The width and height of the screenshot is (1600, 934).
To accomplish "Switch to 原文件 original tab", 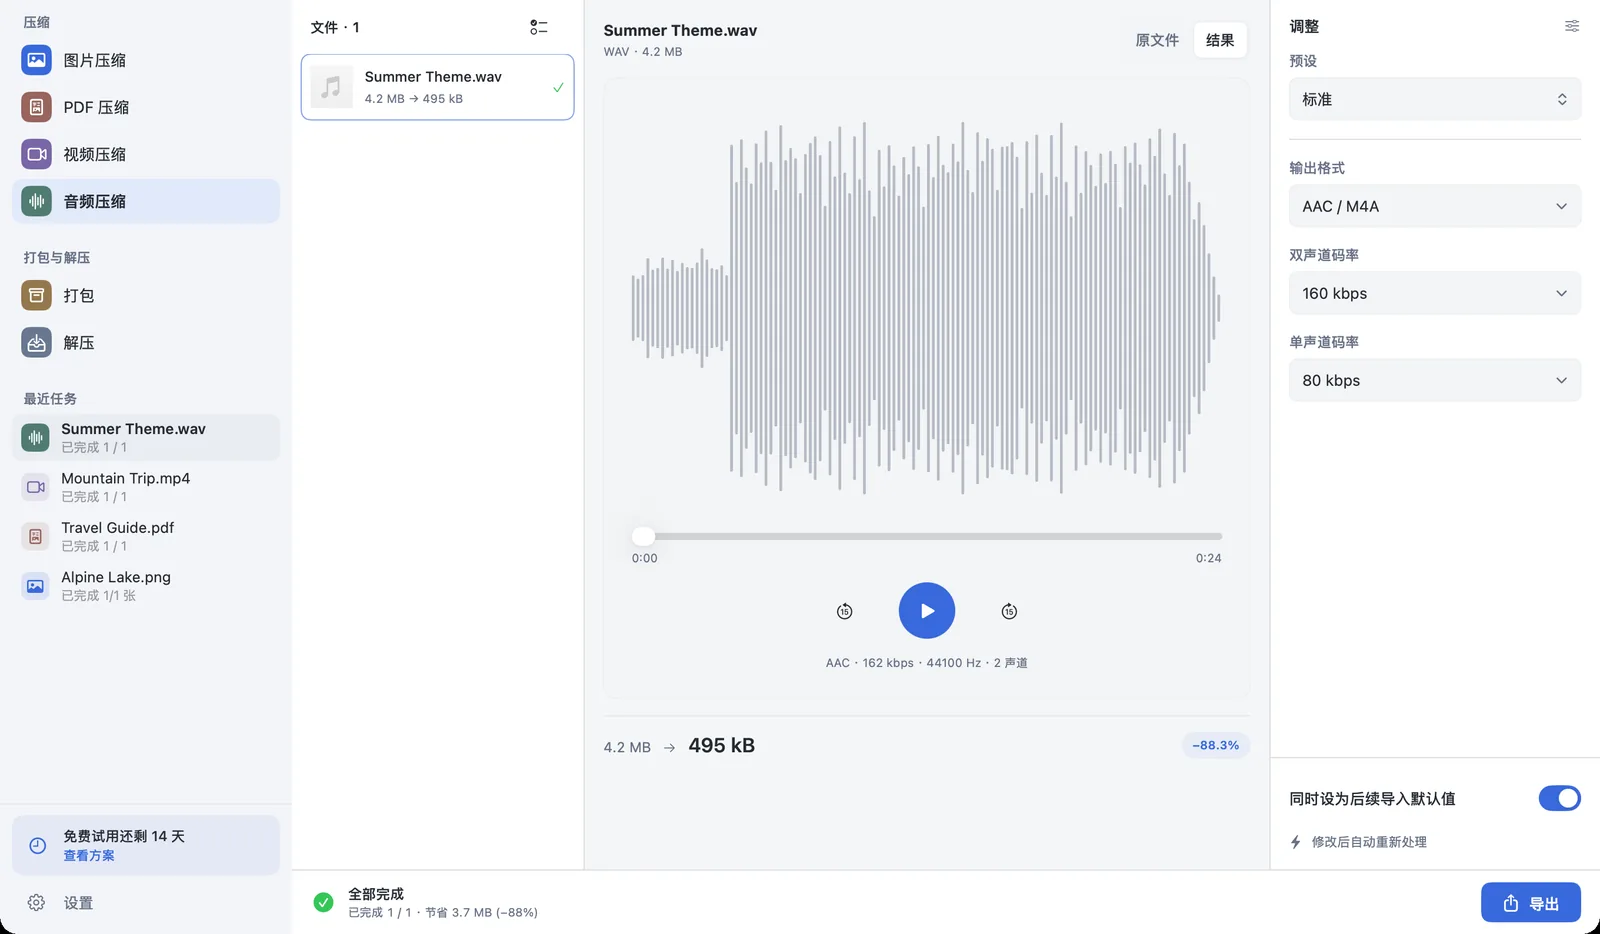I will tap(1157, 40).
